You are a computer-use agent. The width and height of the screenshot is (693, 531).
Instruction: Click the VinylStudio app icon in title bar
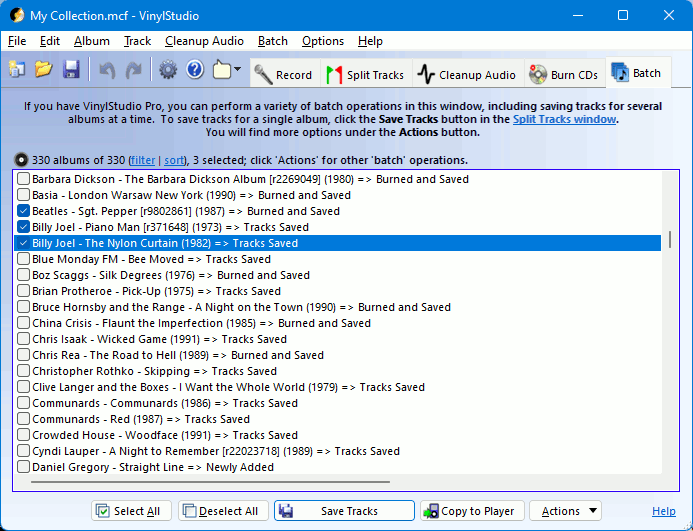coord(17,15)
